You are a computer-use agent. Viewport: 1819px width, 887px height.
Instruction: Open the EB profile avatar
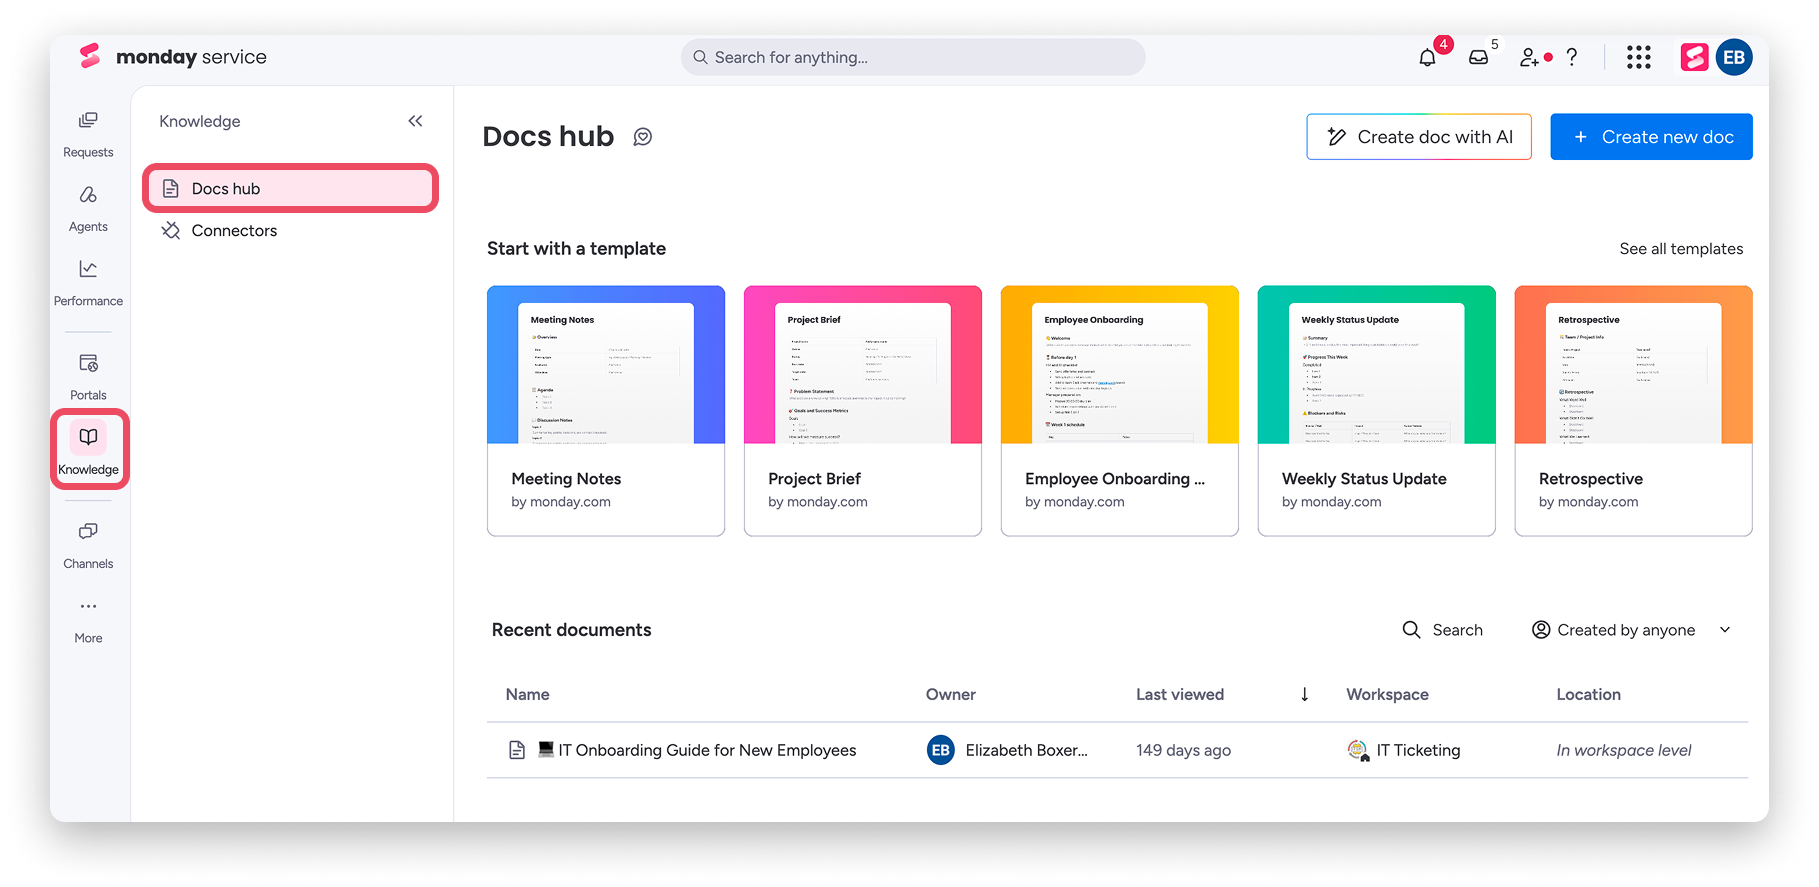pos(1734,57)
